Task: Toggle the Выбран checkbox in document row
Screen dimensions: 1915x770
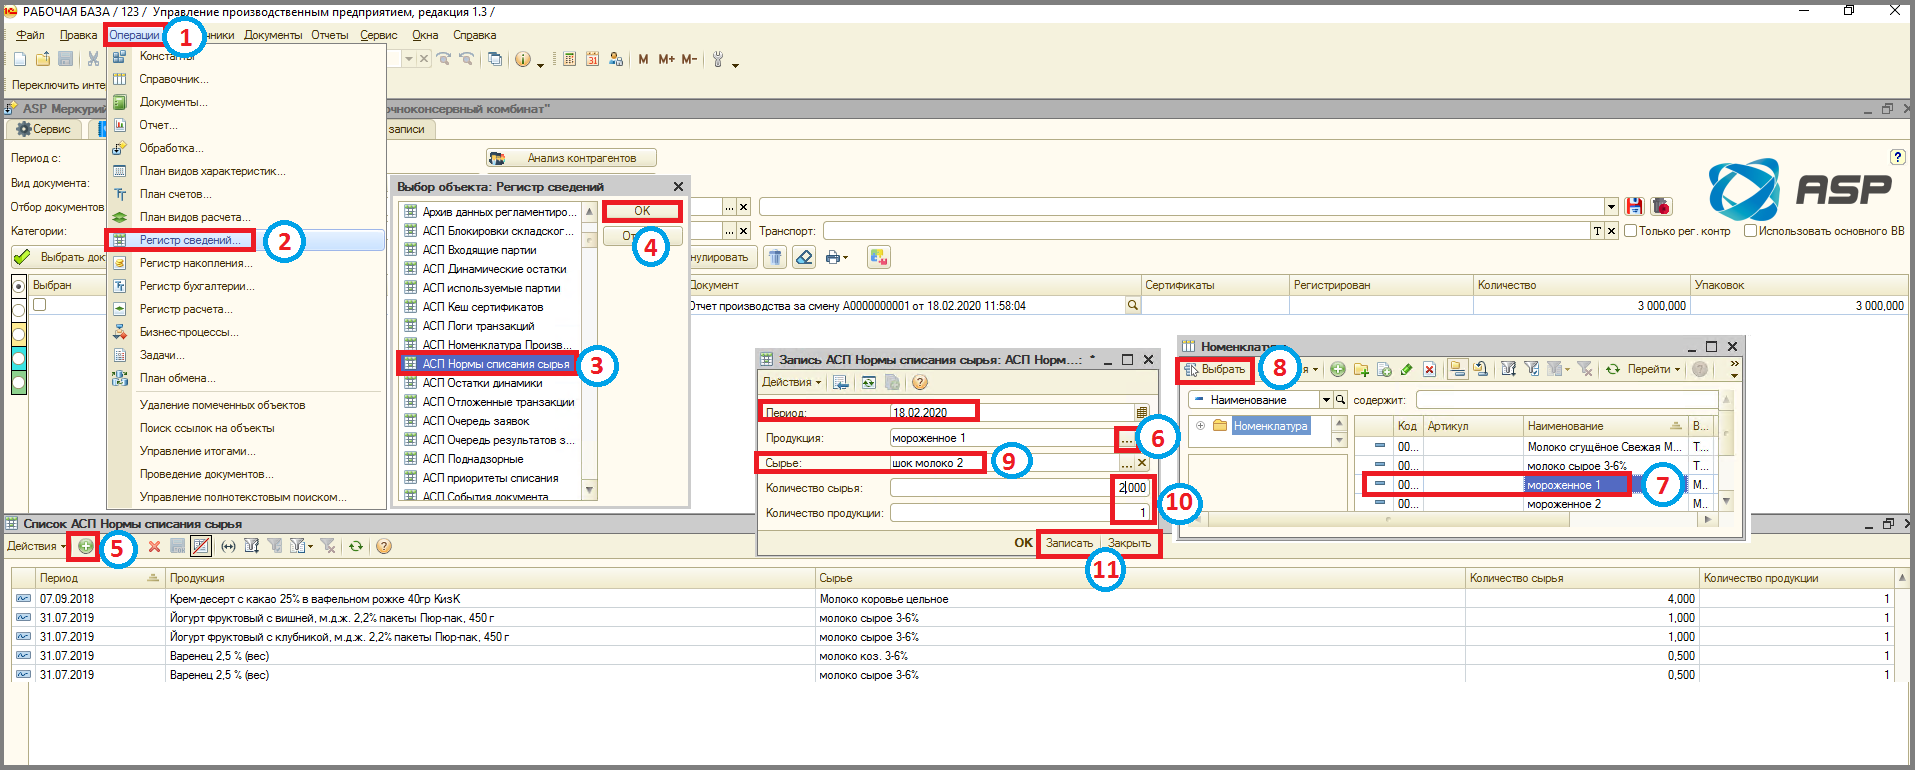Action: point(40,305)
